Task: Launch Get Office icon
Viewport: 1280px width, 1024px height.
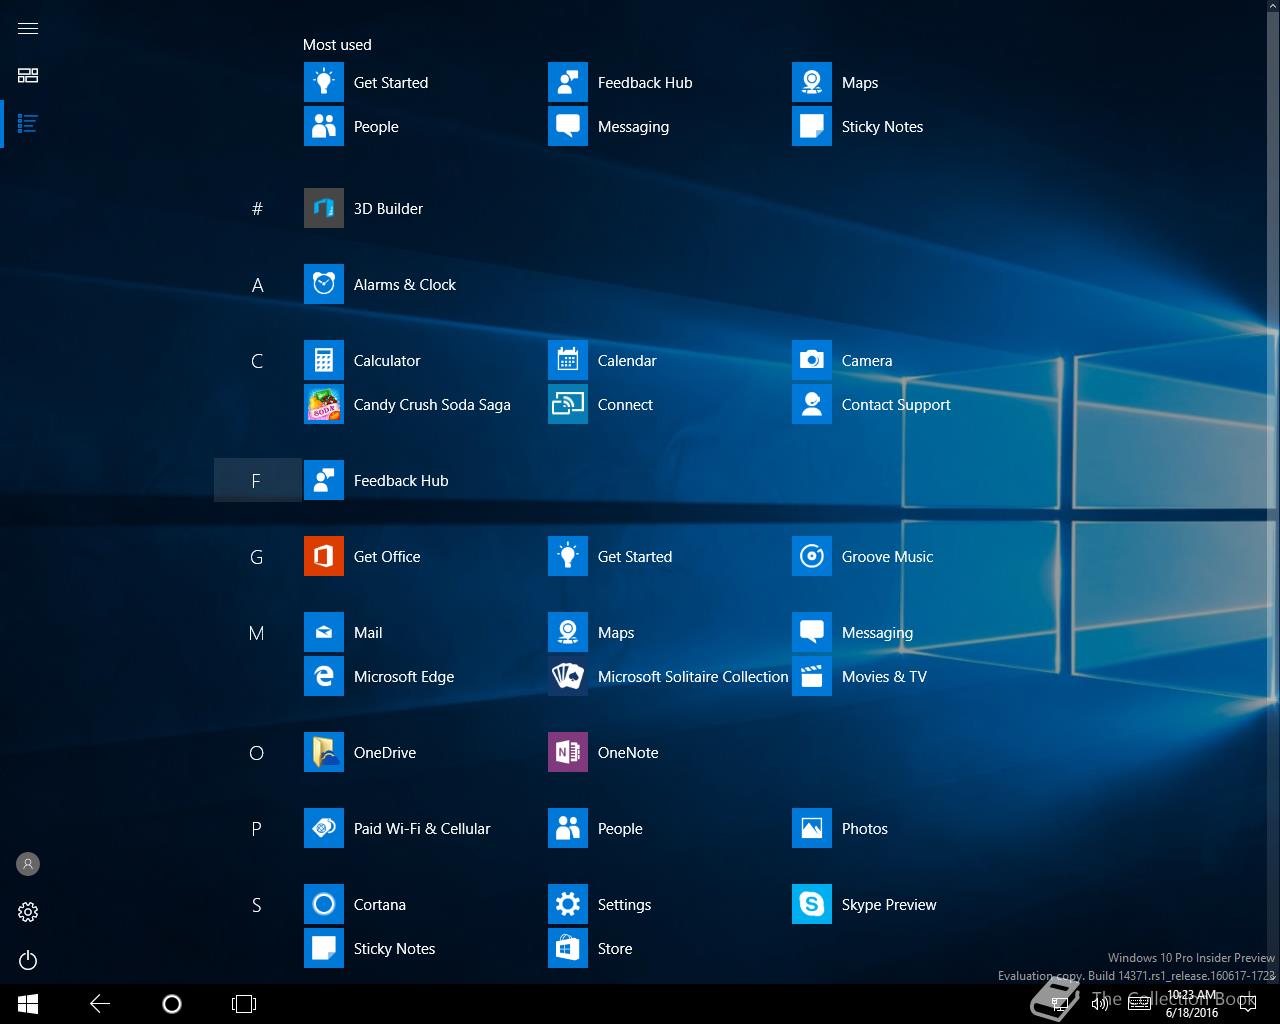Action: (324, 556)
